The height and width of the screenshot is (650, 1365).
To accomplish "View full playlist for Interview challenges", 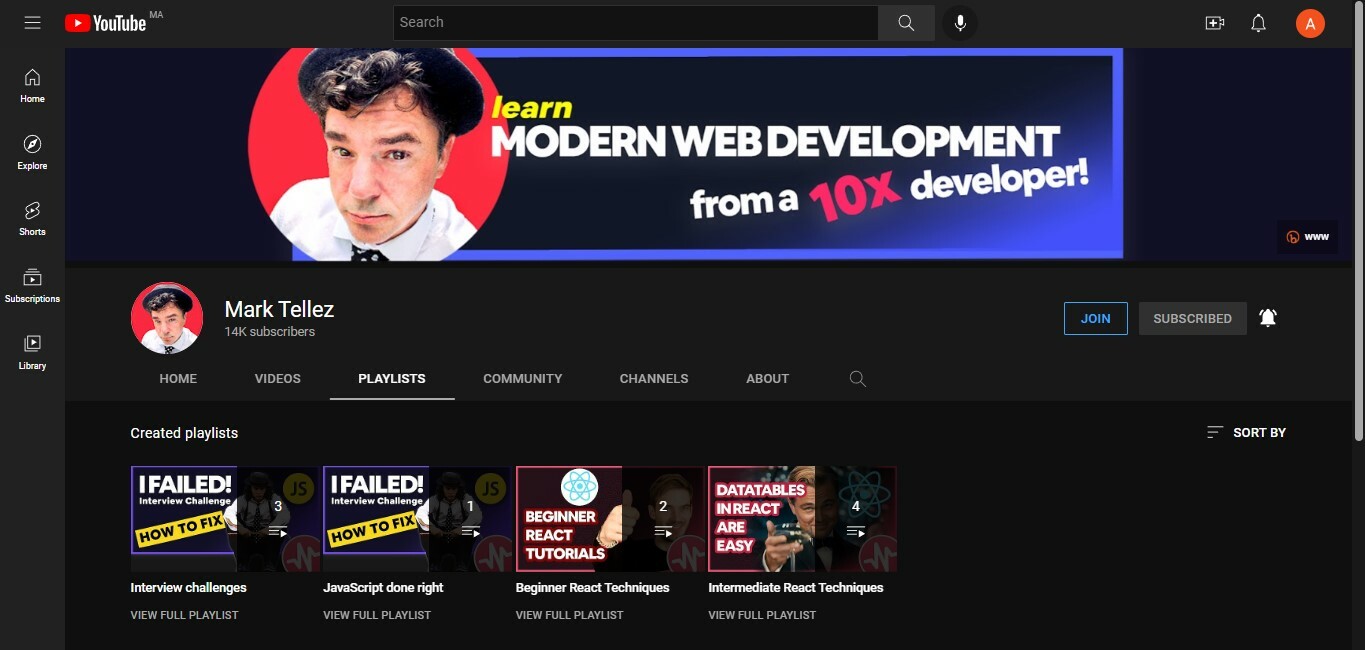I will coord(185,615).
